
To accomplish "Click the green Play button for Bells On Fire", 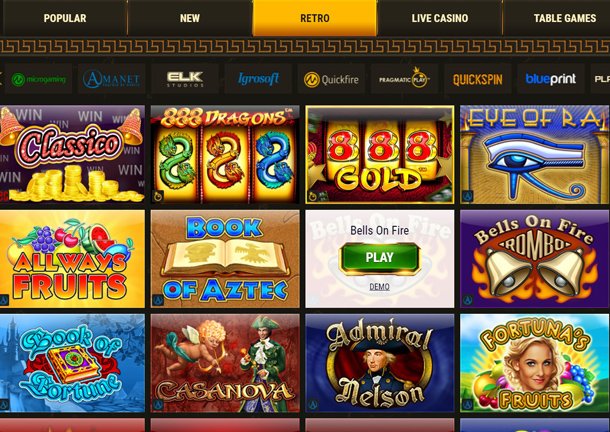I will coord(379,257).
